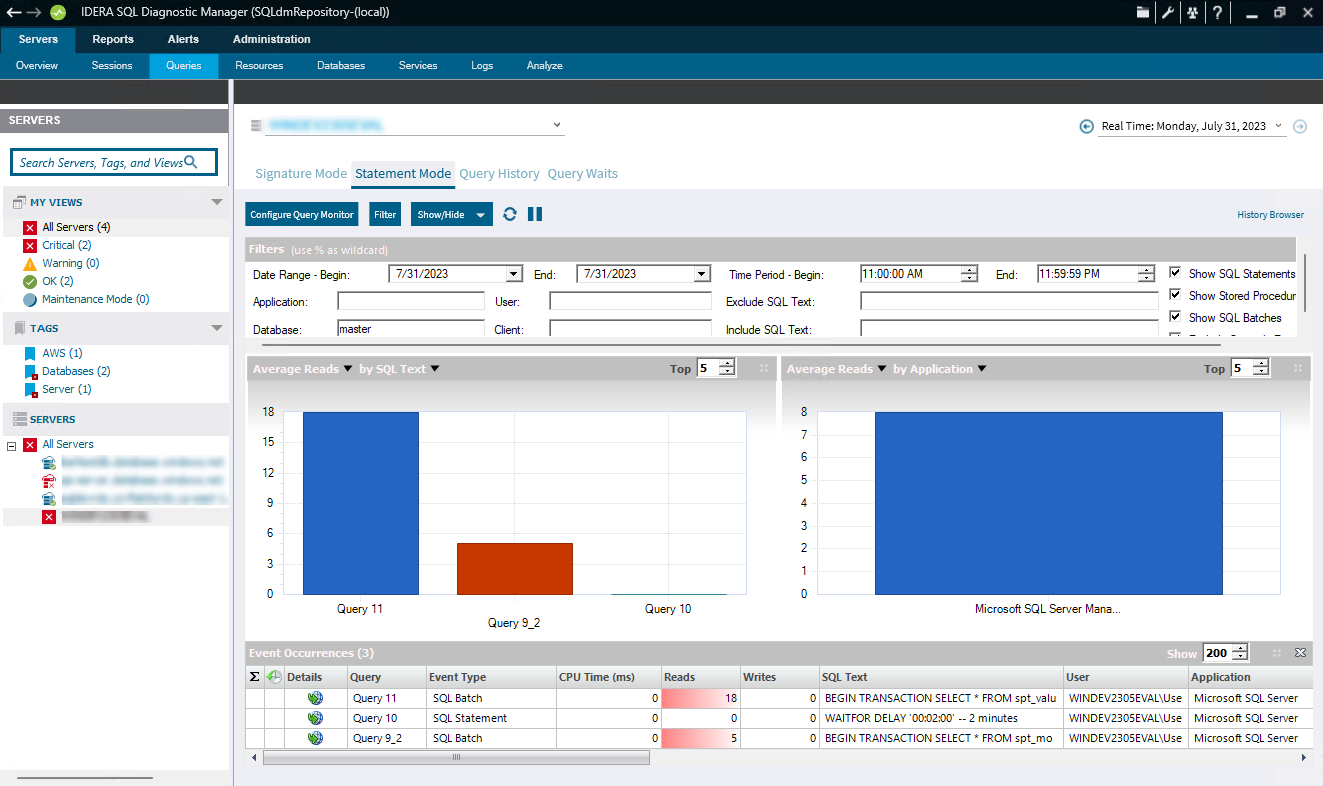Screen dimensions: 1323x786
Task: Uncheck Show Stored Procedures option
Action: 1176,295
